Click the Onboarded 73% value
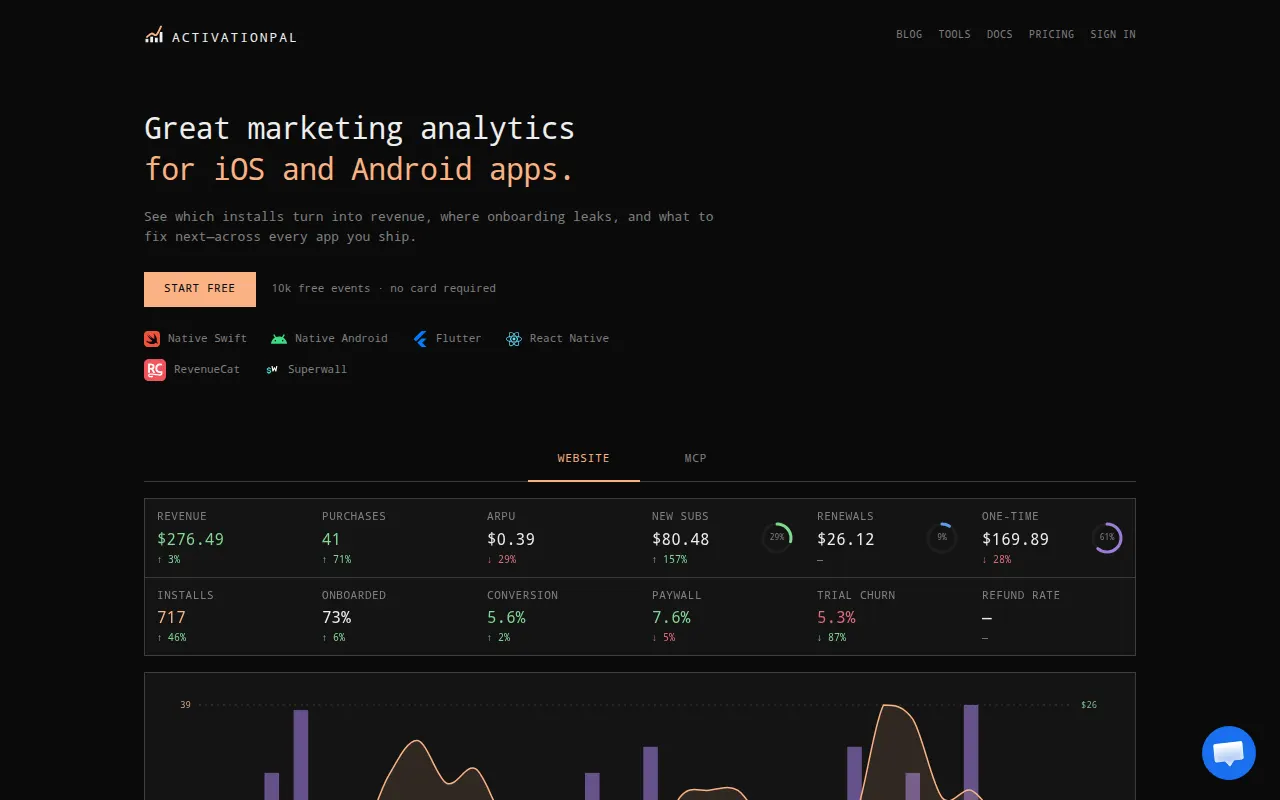This screenshot has width=1280, height=800. [x=337, y=618]
